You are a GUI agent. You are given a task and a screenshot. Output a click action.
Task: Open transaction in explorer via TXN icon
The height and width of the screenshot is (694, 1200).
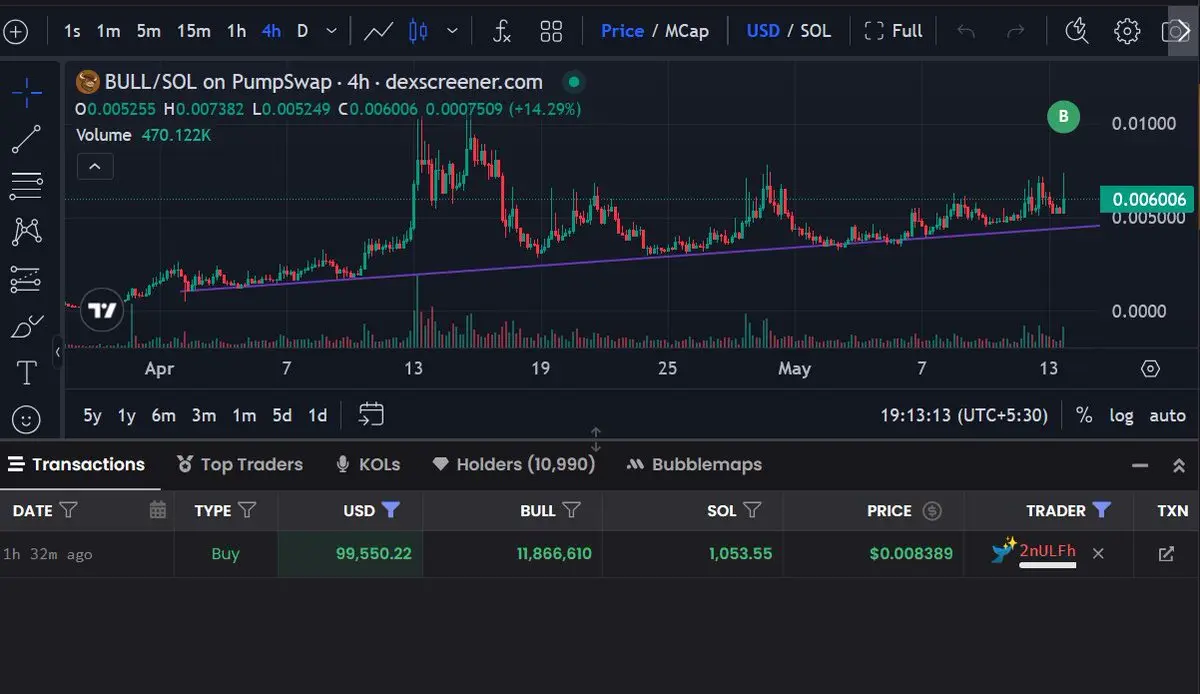[x=1166, y=553]
